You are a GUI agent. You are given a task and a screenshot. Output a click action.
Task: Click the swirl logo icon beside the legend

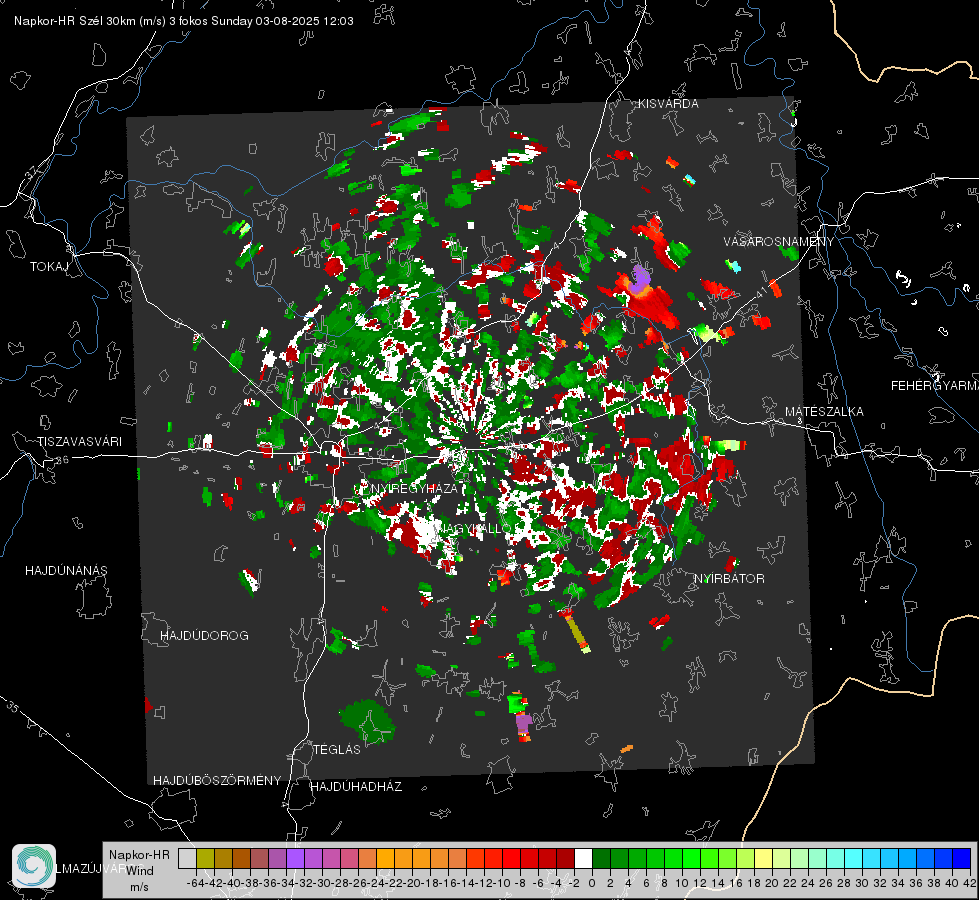[34, 866]
